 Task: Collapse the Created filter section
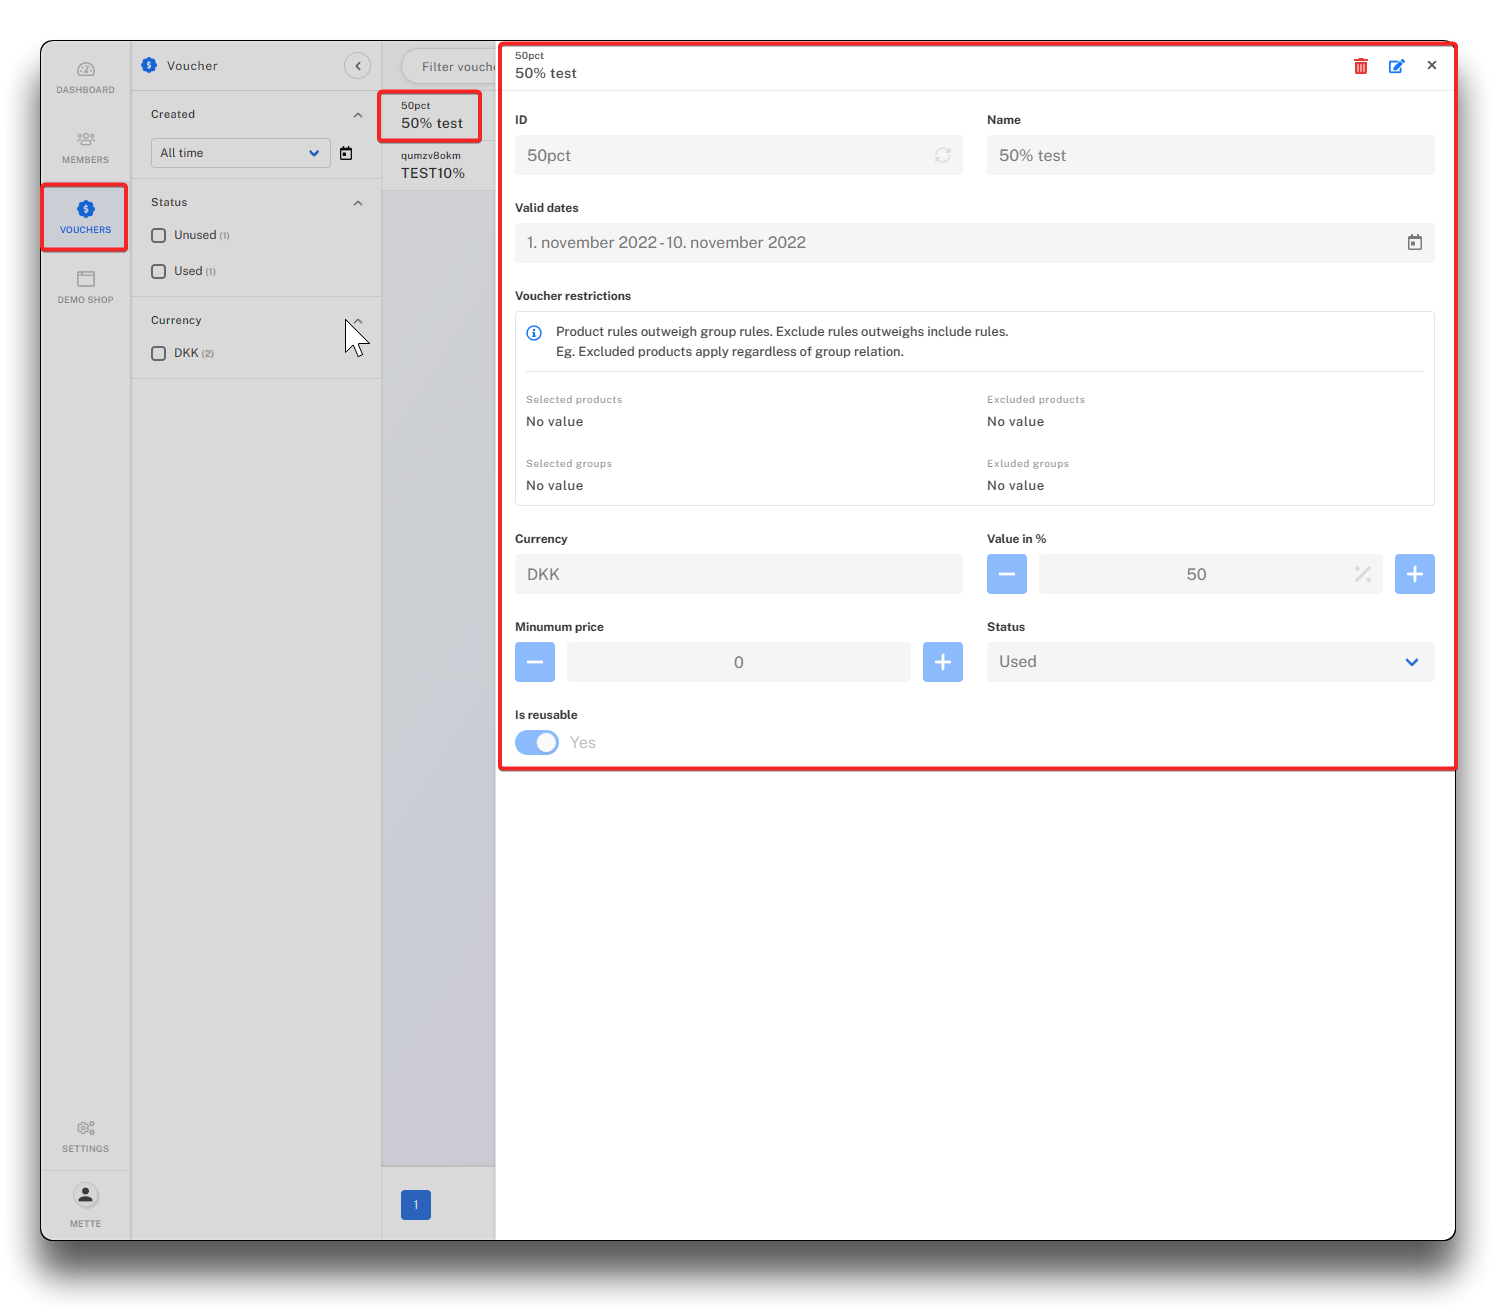[358, 115]
